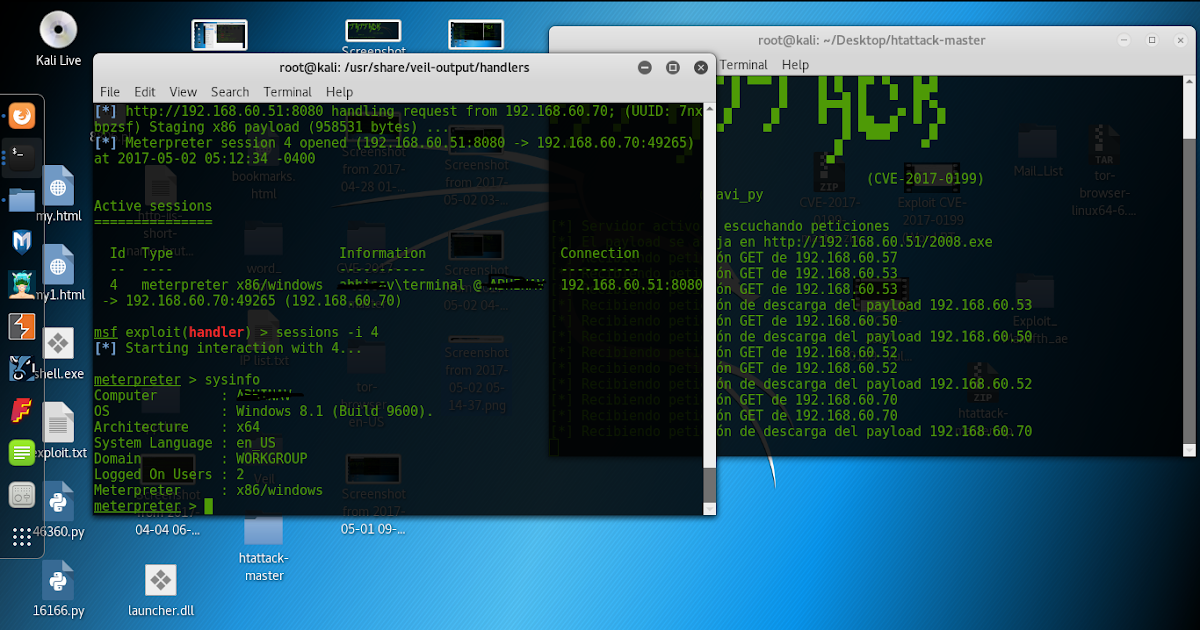Click the handlers terminal title bar
The width and height of the screenshot is (1200, 630).
tap(404, 67)
